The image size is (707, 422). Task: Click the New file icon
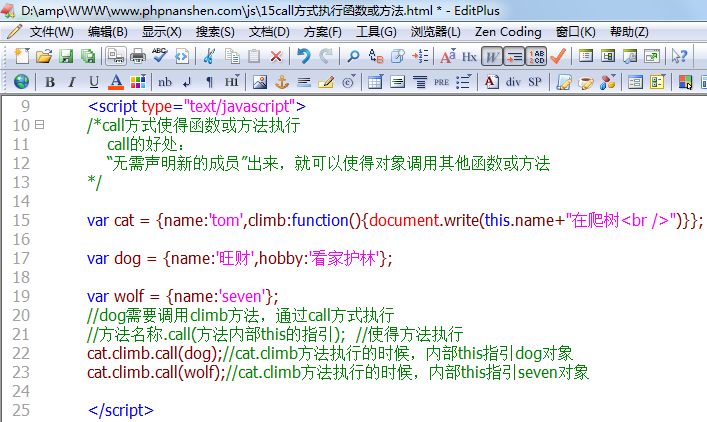point(22,56)
